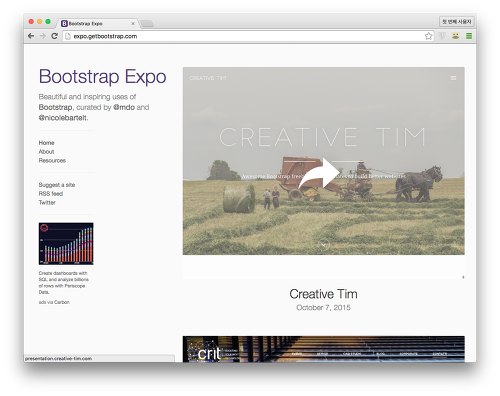Open Chrome's green hamburger menu
Screen dimensions: 500x396
[469, 36]
